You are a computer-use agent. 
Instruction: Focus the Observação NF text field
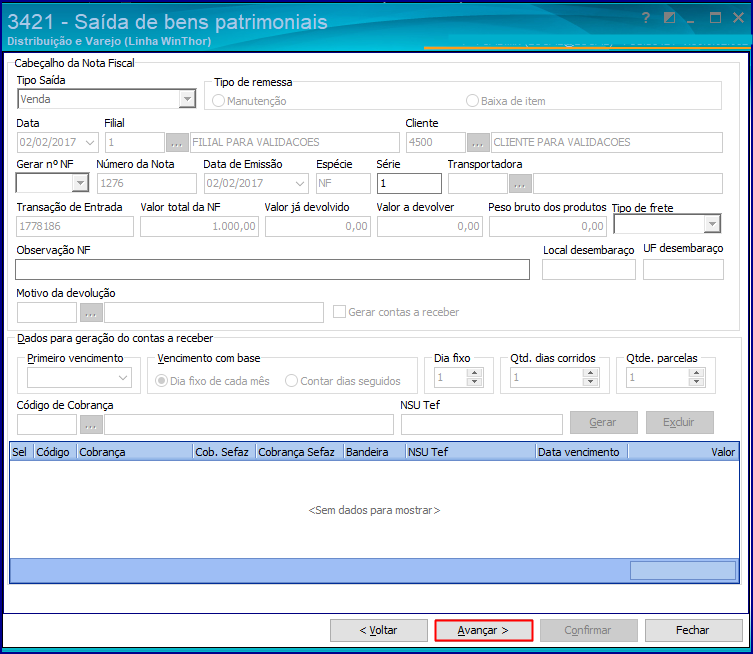pos(272,270)
